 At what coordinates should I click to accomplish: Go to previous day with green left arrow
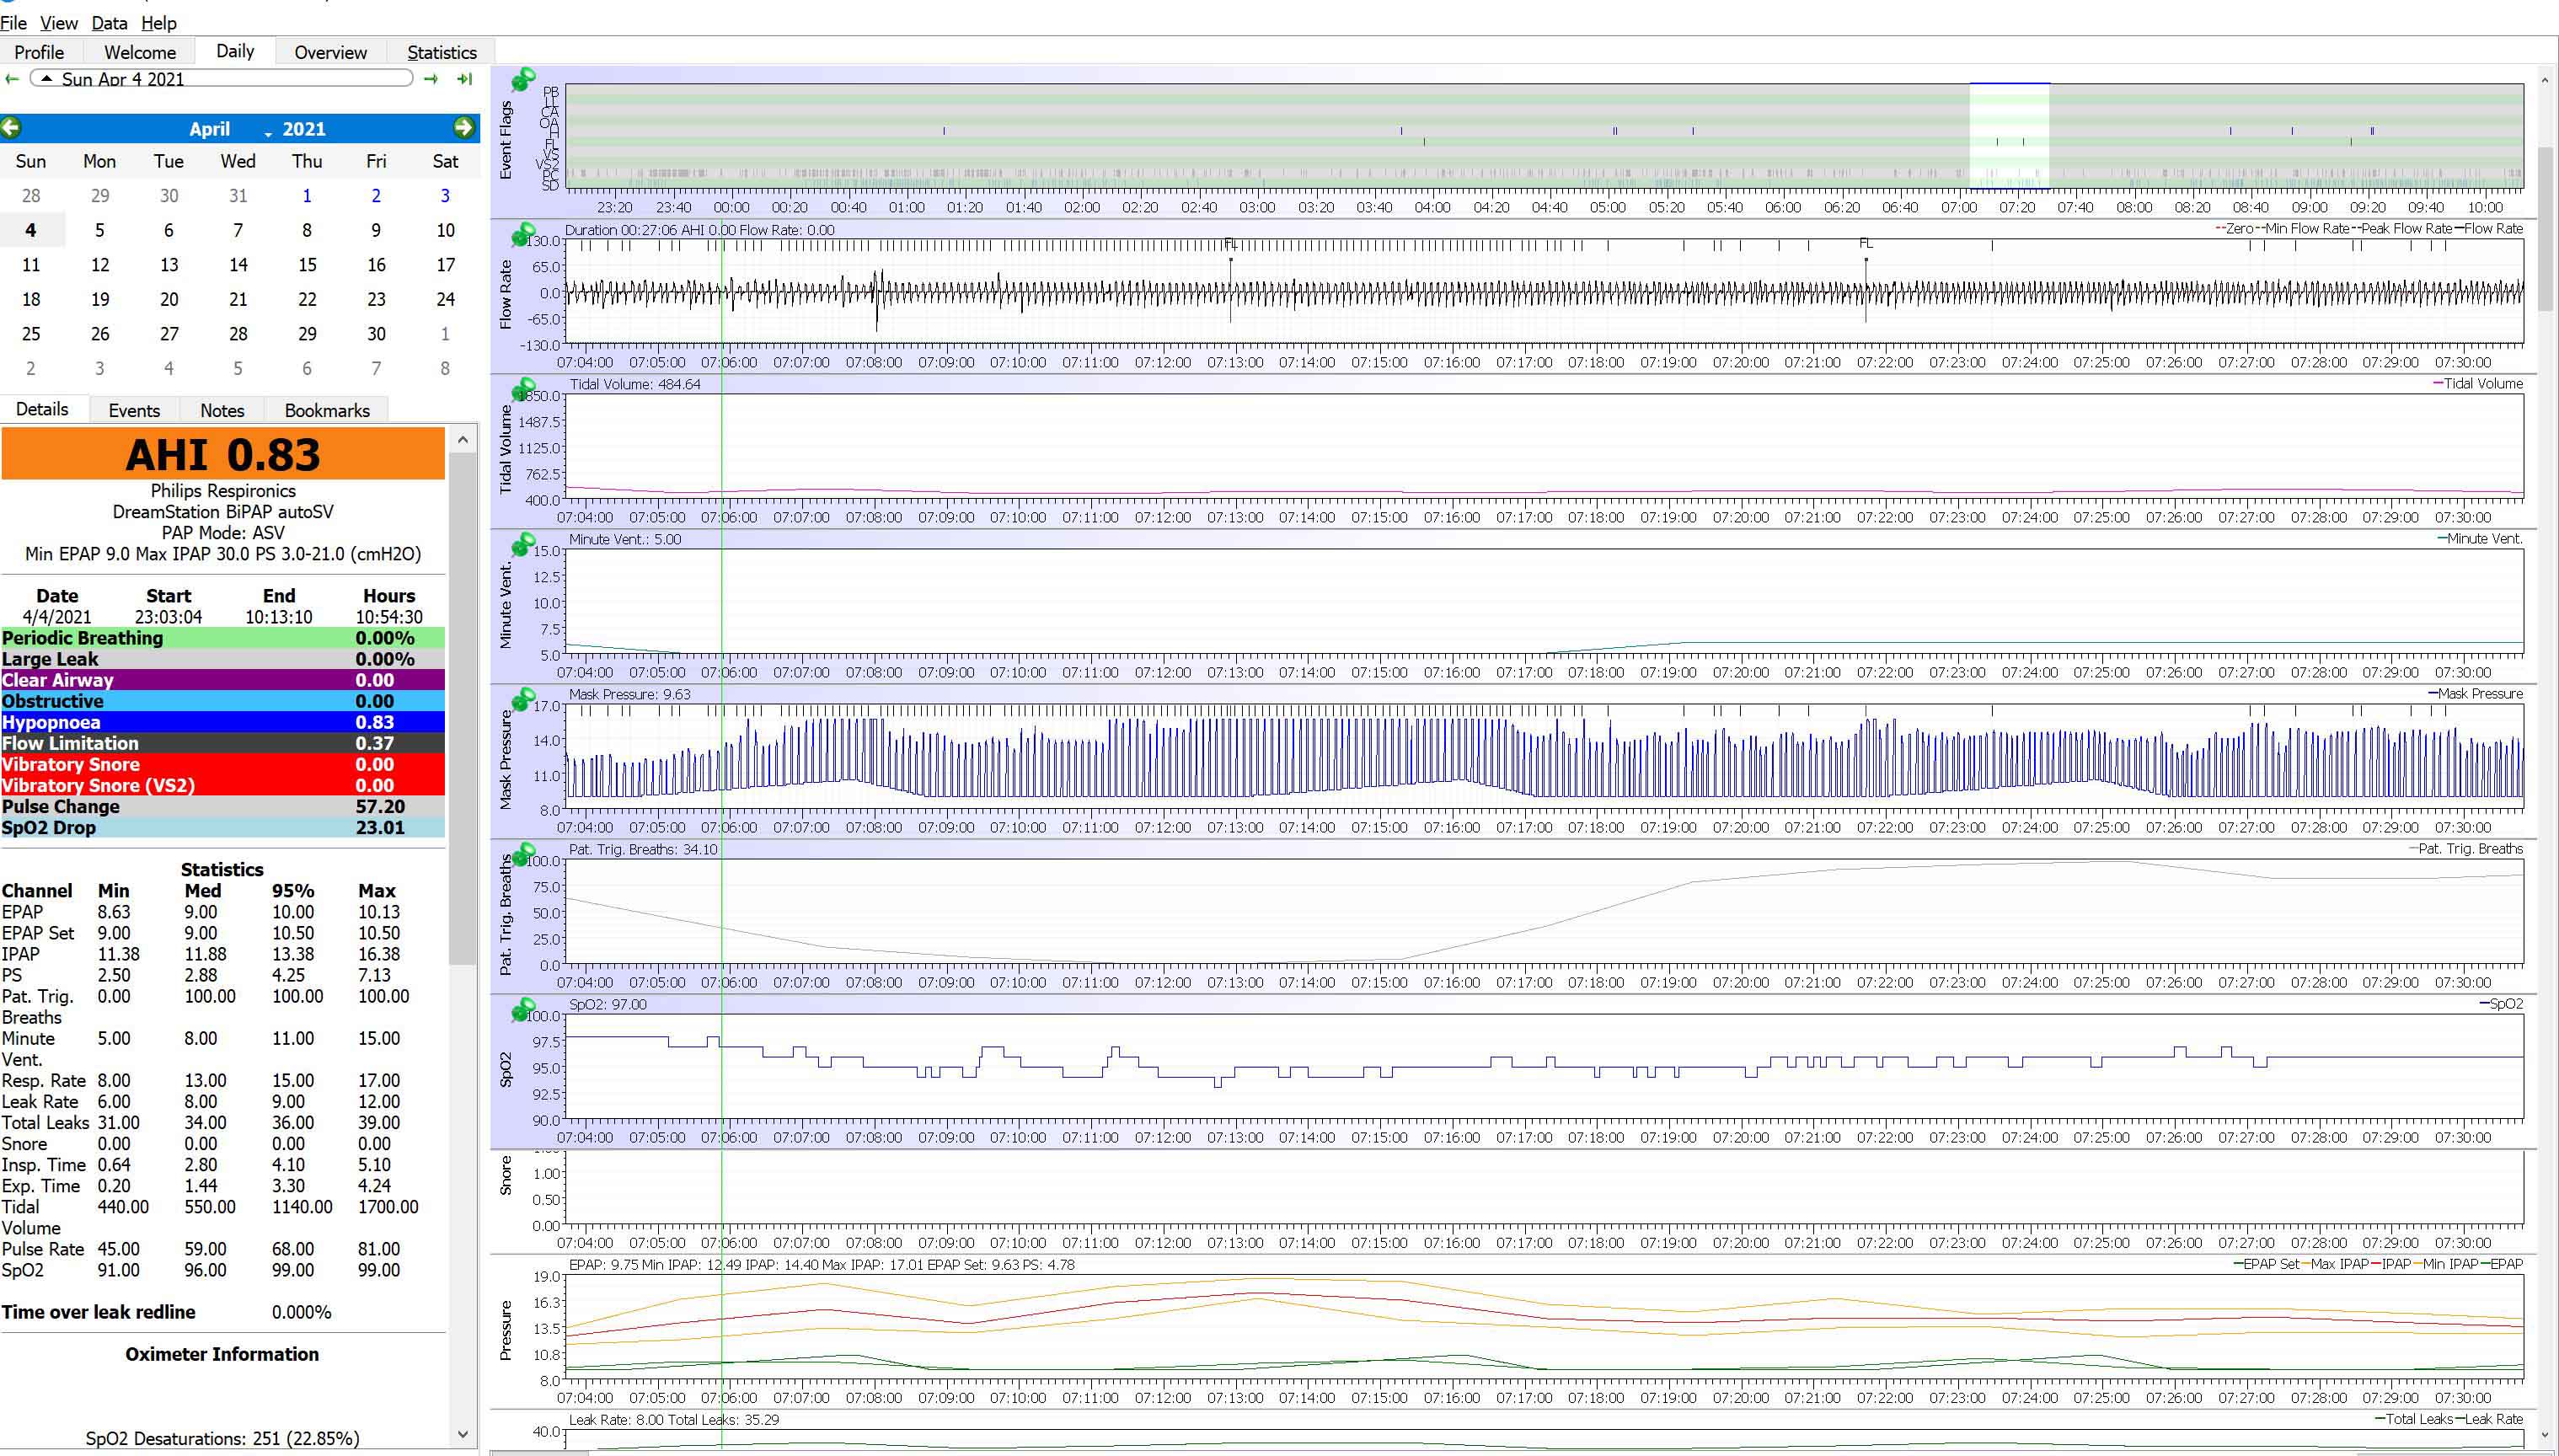point(12,79)
